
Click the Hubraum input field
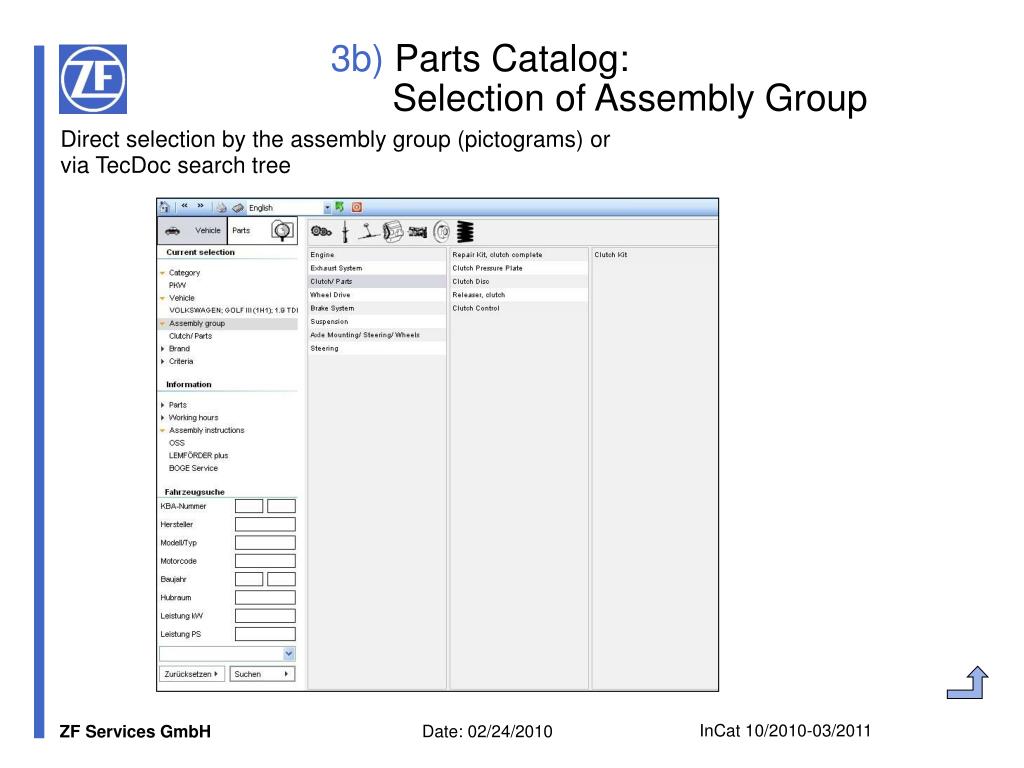pyautogui.click(x=265, y=598)
